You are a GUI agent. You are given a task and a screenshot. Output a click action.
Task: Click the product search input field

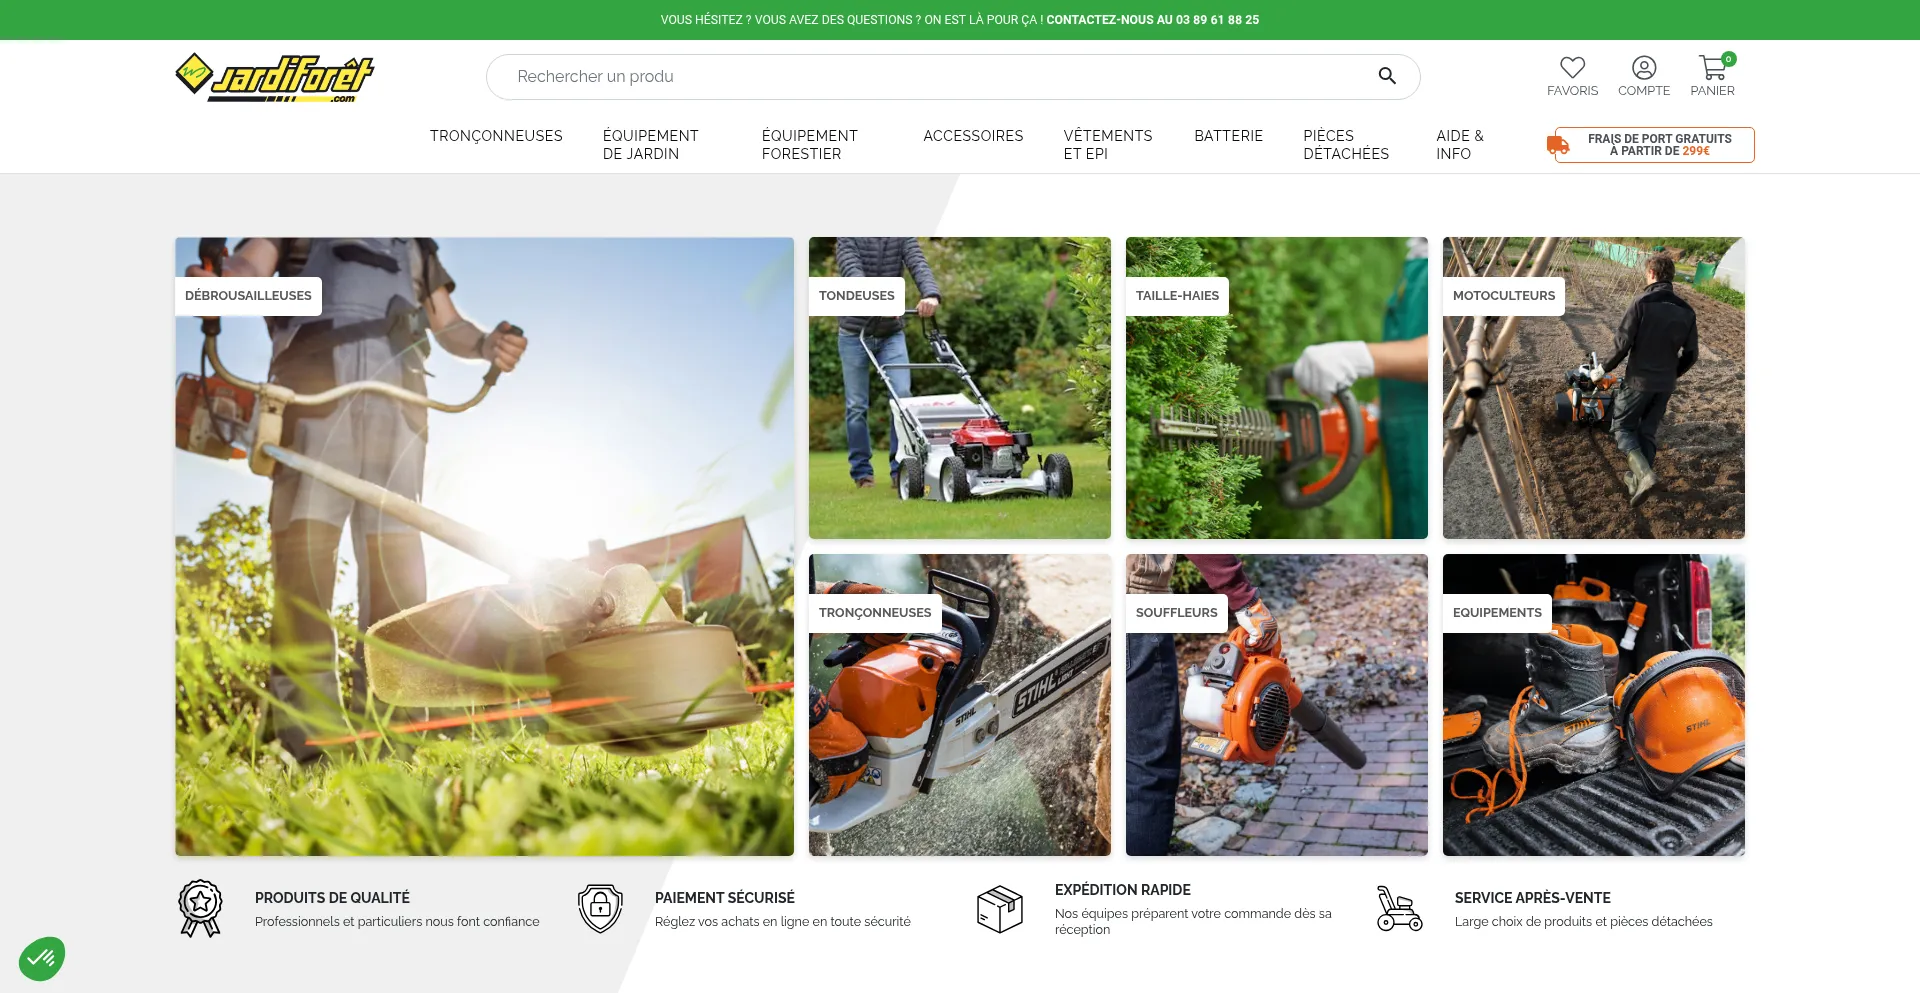point(930,77)
